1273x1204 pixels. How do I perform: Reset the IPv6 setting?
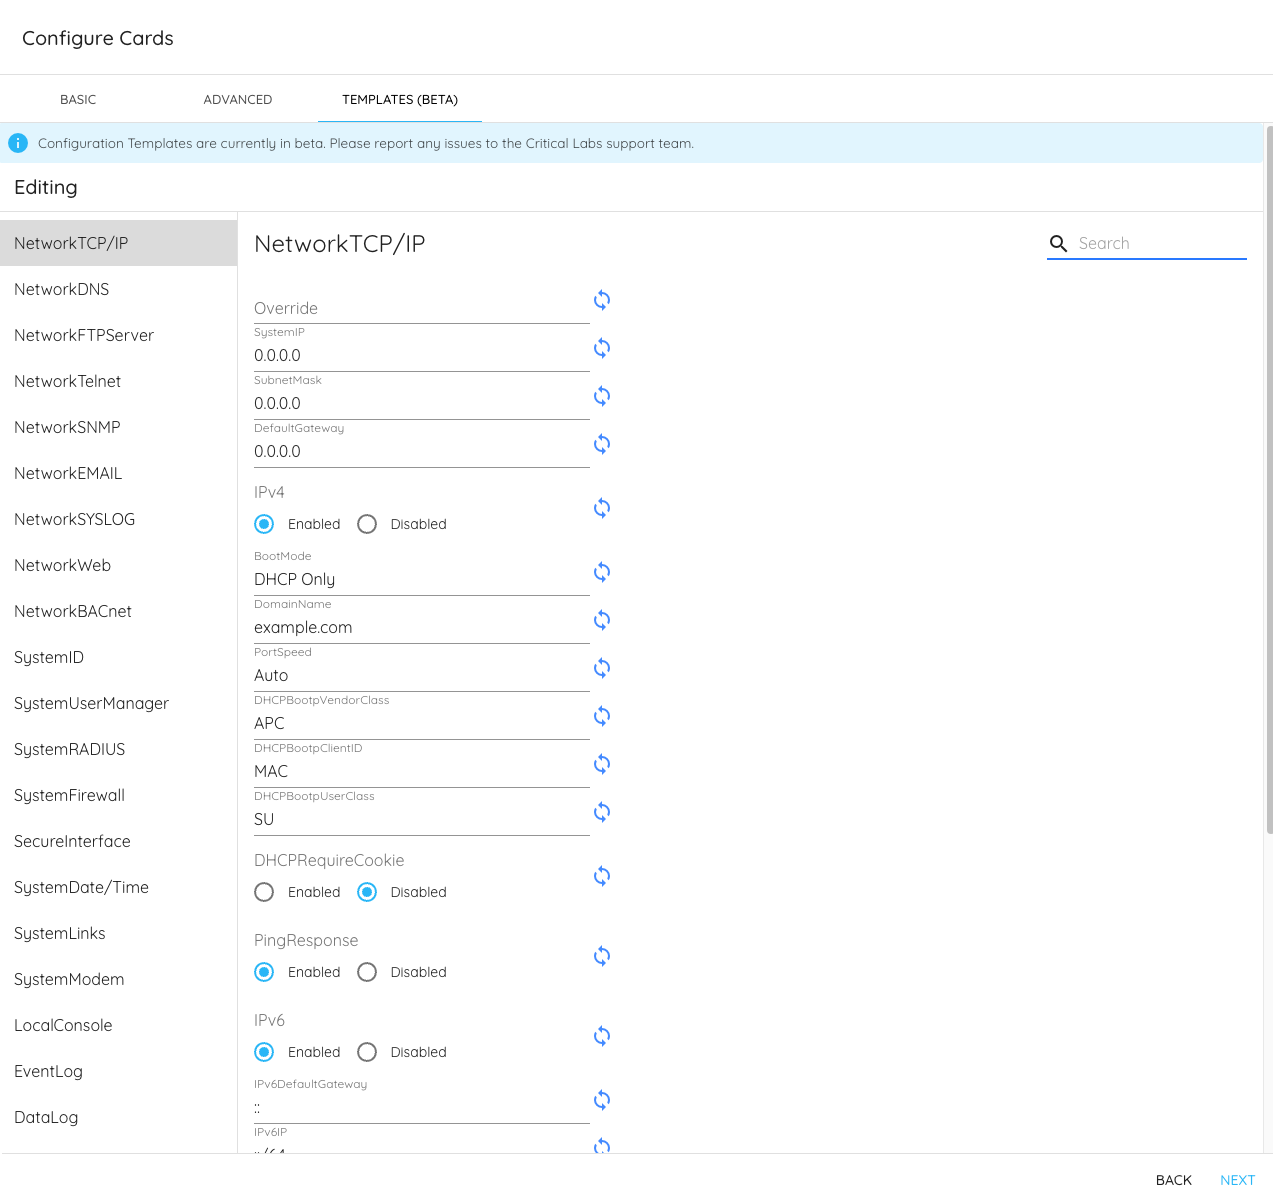[602, 1036]
